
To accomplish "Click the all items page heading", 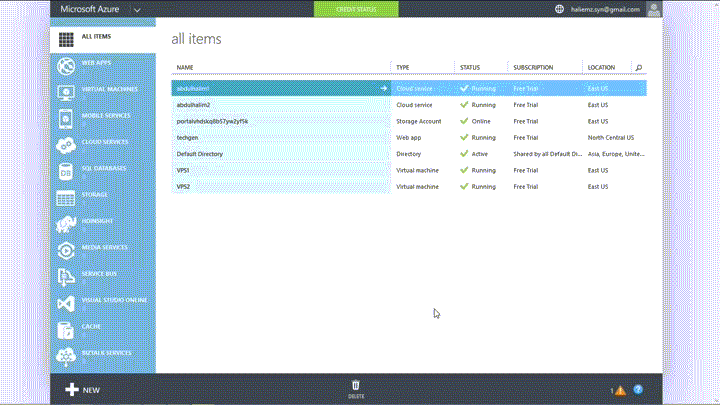I will point(197,39).
